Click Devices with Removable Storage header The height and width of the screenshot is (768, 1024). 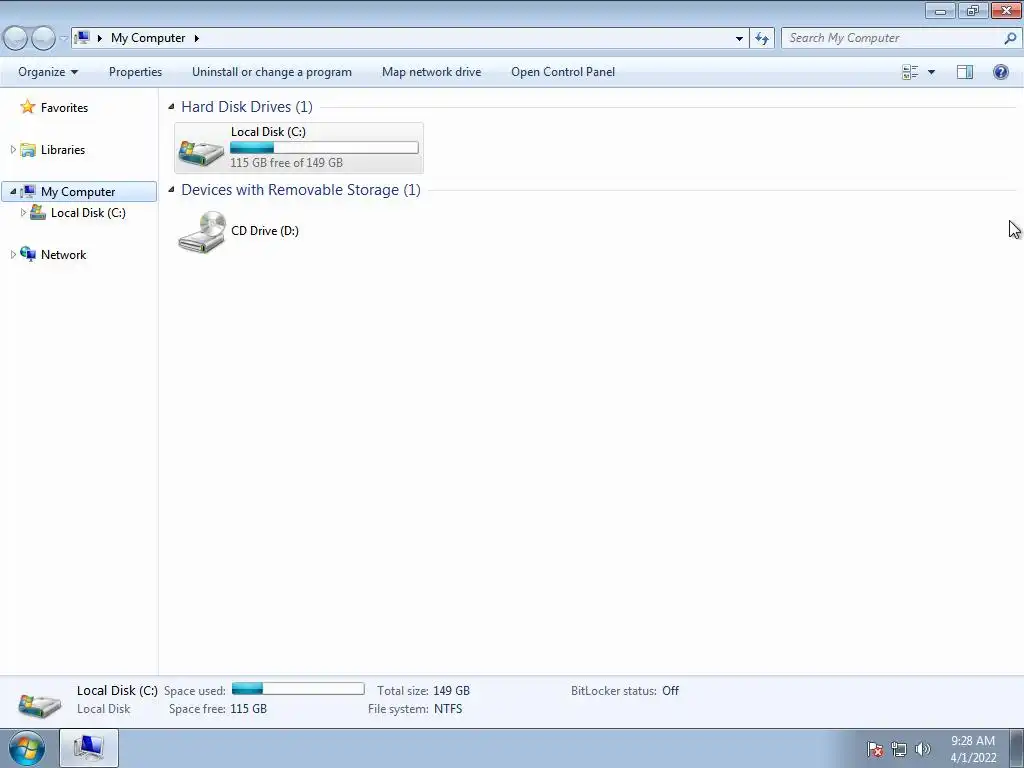301,189
